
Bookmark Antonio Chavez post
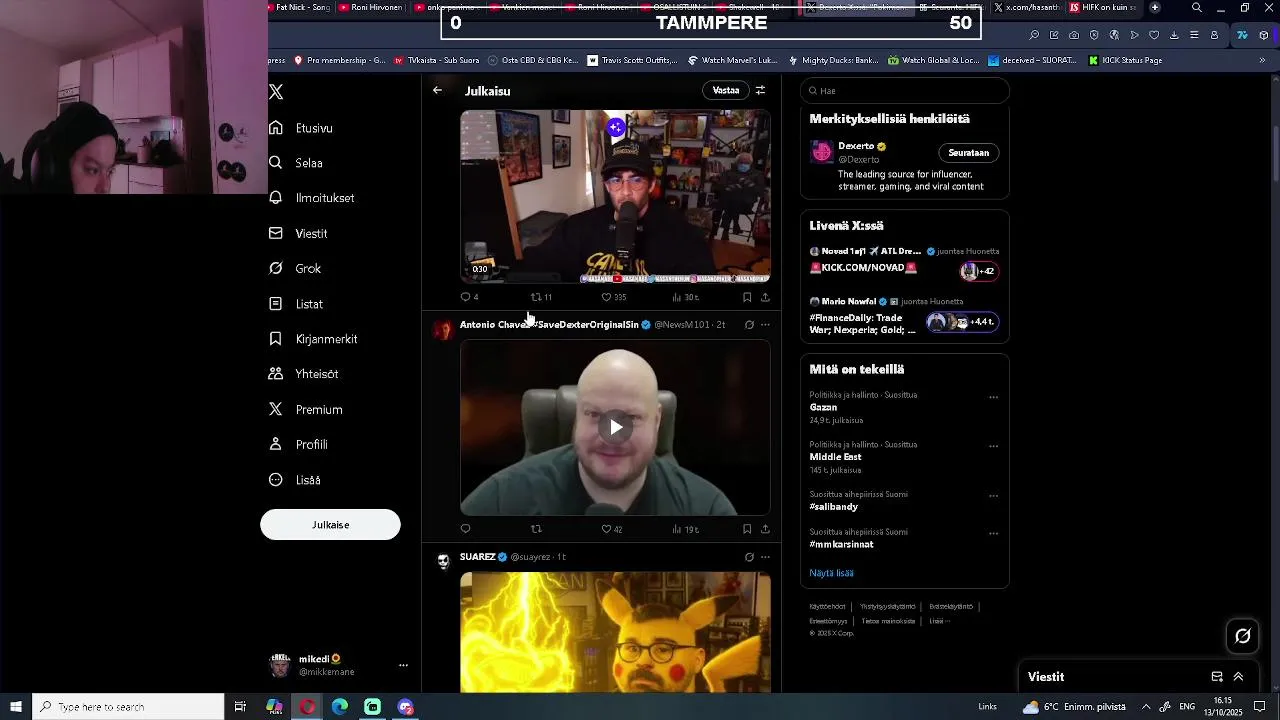pos(747,529)
